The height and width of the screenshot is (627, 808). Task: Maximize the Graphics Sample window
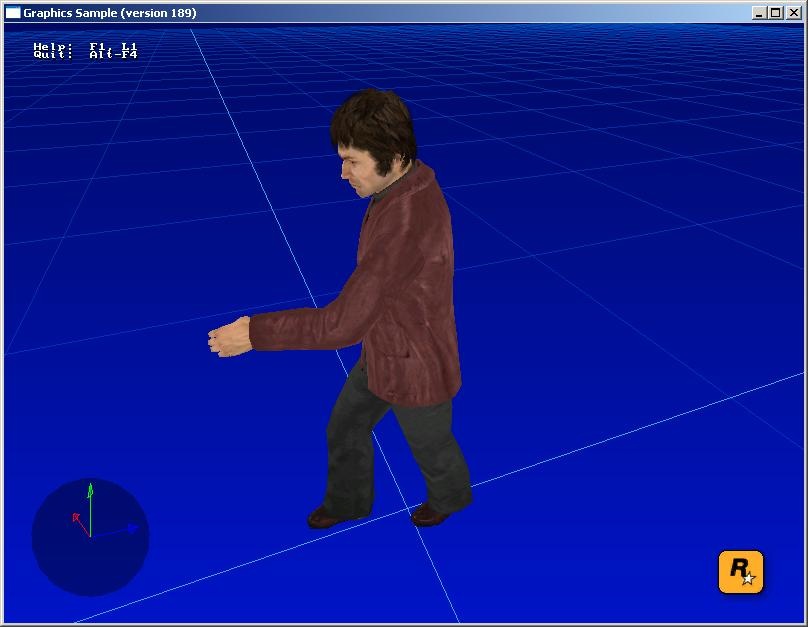pyautogui.click(x=776, y=13)
